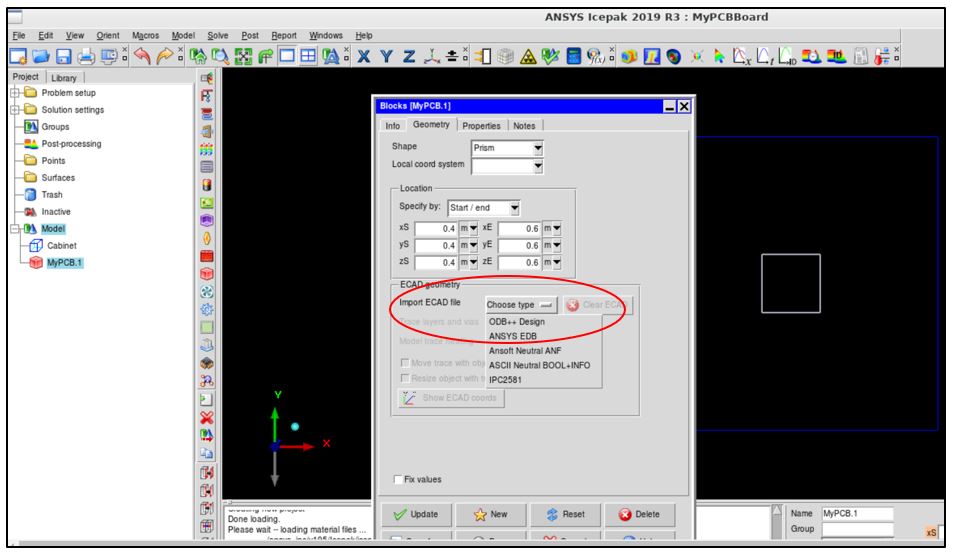The image size is (955, 556).
Task: Expand the Solution settings tree node
Action: pos(15,110)
